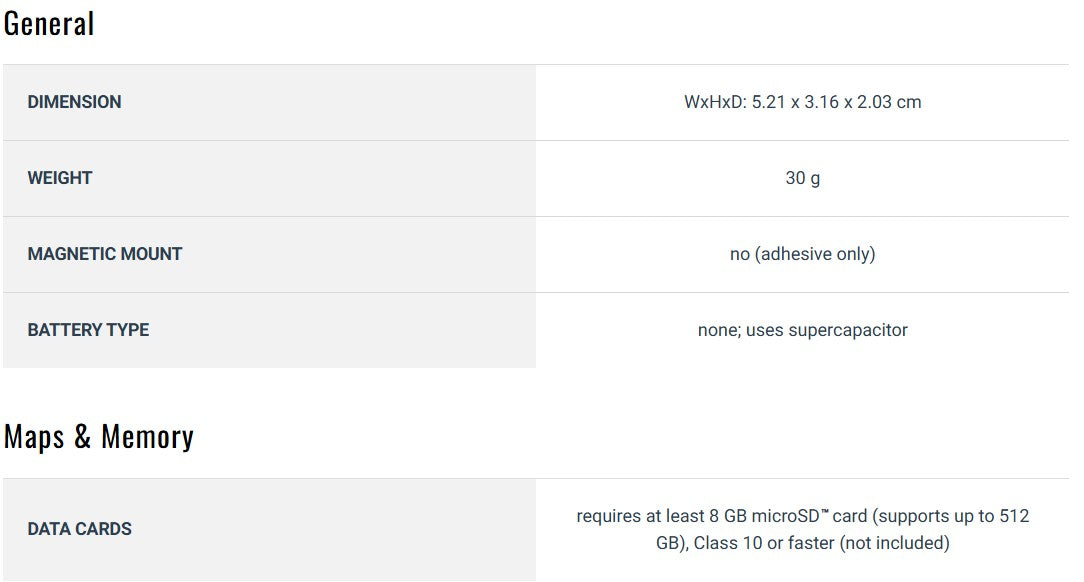
Task: Click the 5.21 x 3.16 x 2.03 cm measurement
Action: [x=840, y=102]
